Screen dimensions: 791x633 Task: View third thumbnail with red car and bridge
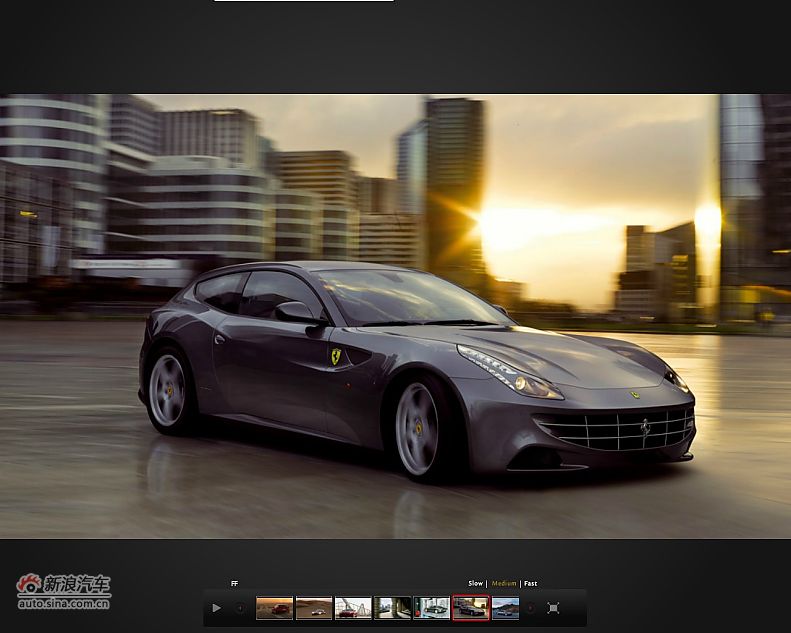pos(353,608)
